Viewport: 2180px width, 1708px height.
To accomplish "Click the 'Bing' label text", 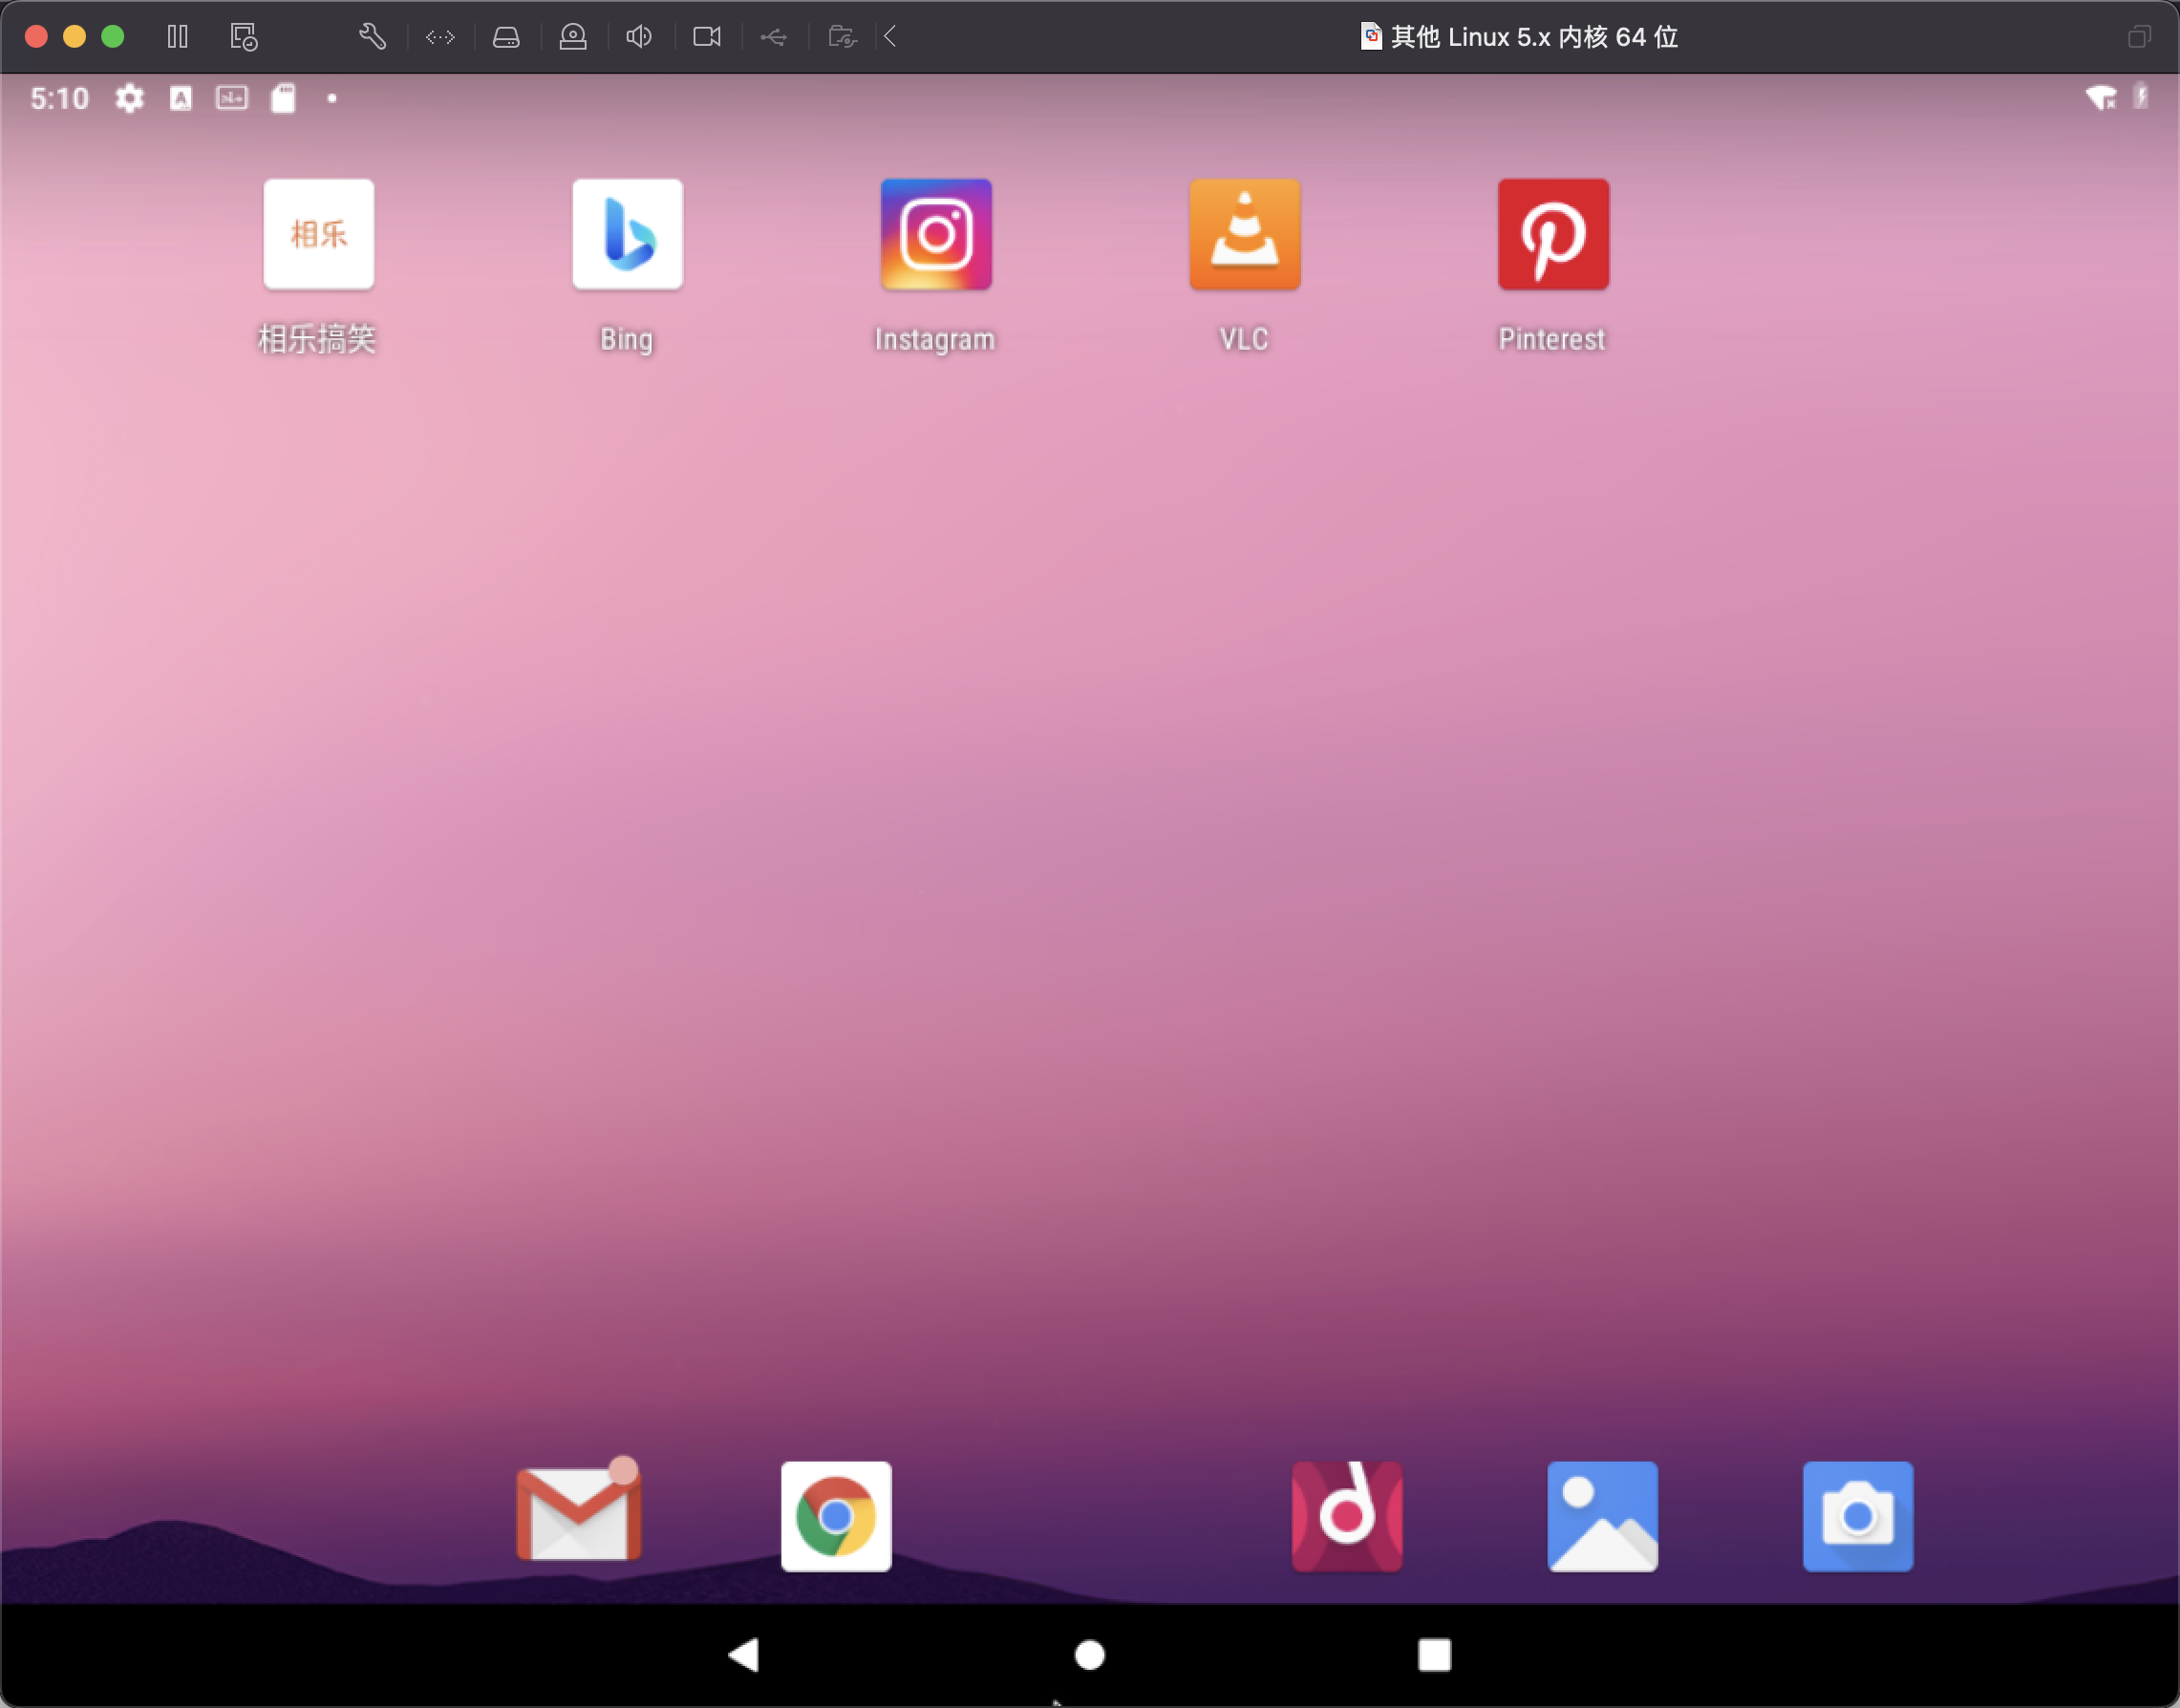I will [627, 339].
